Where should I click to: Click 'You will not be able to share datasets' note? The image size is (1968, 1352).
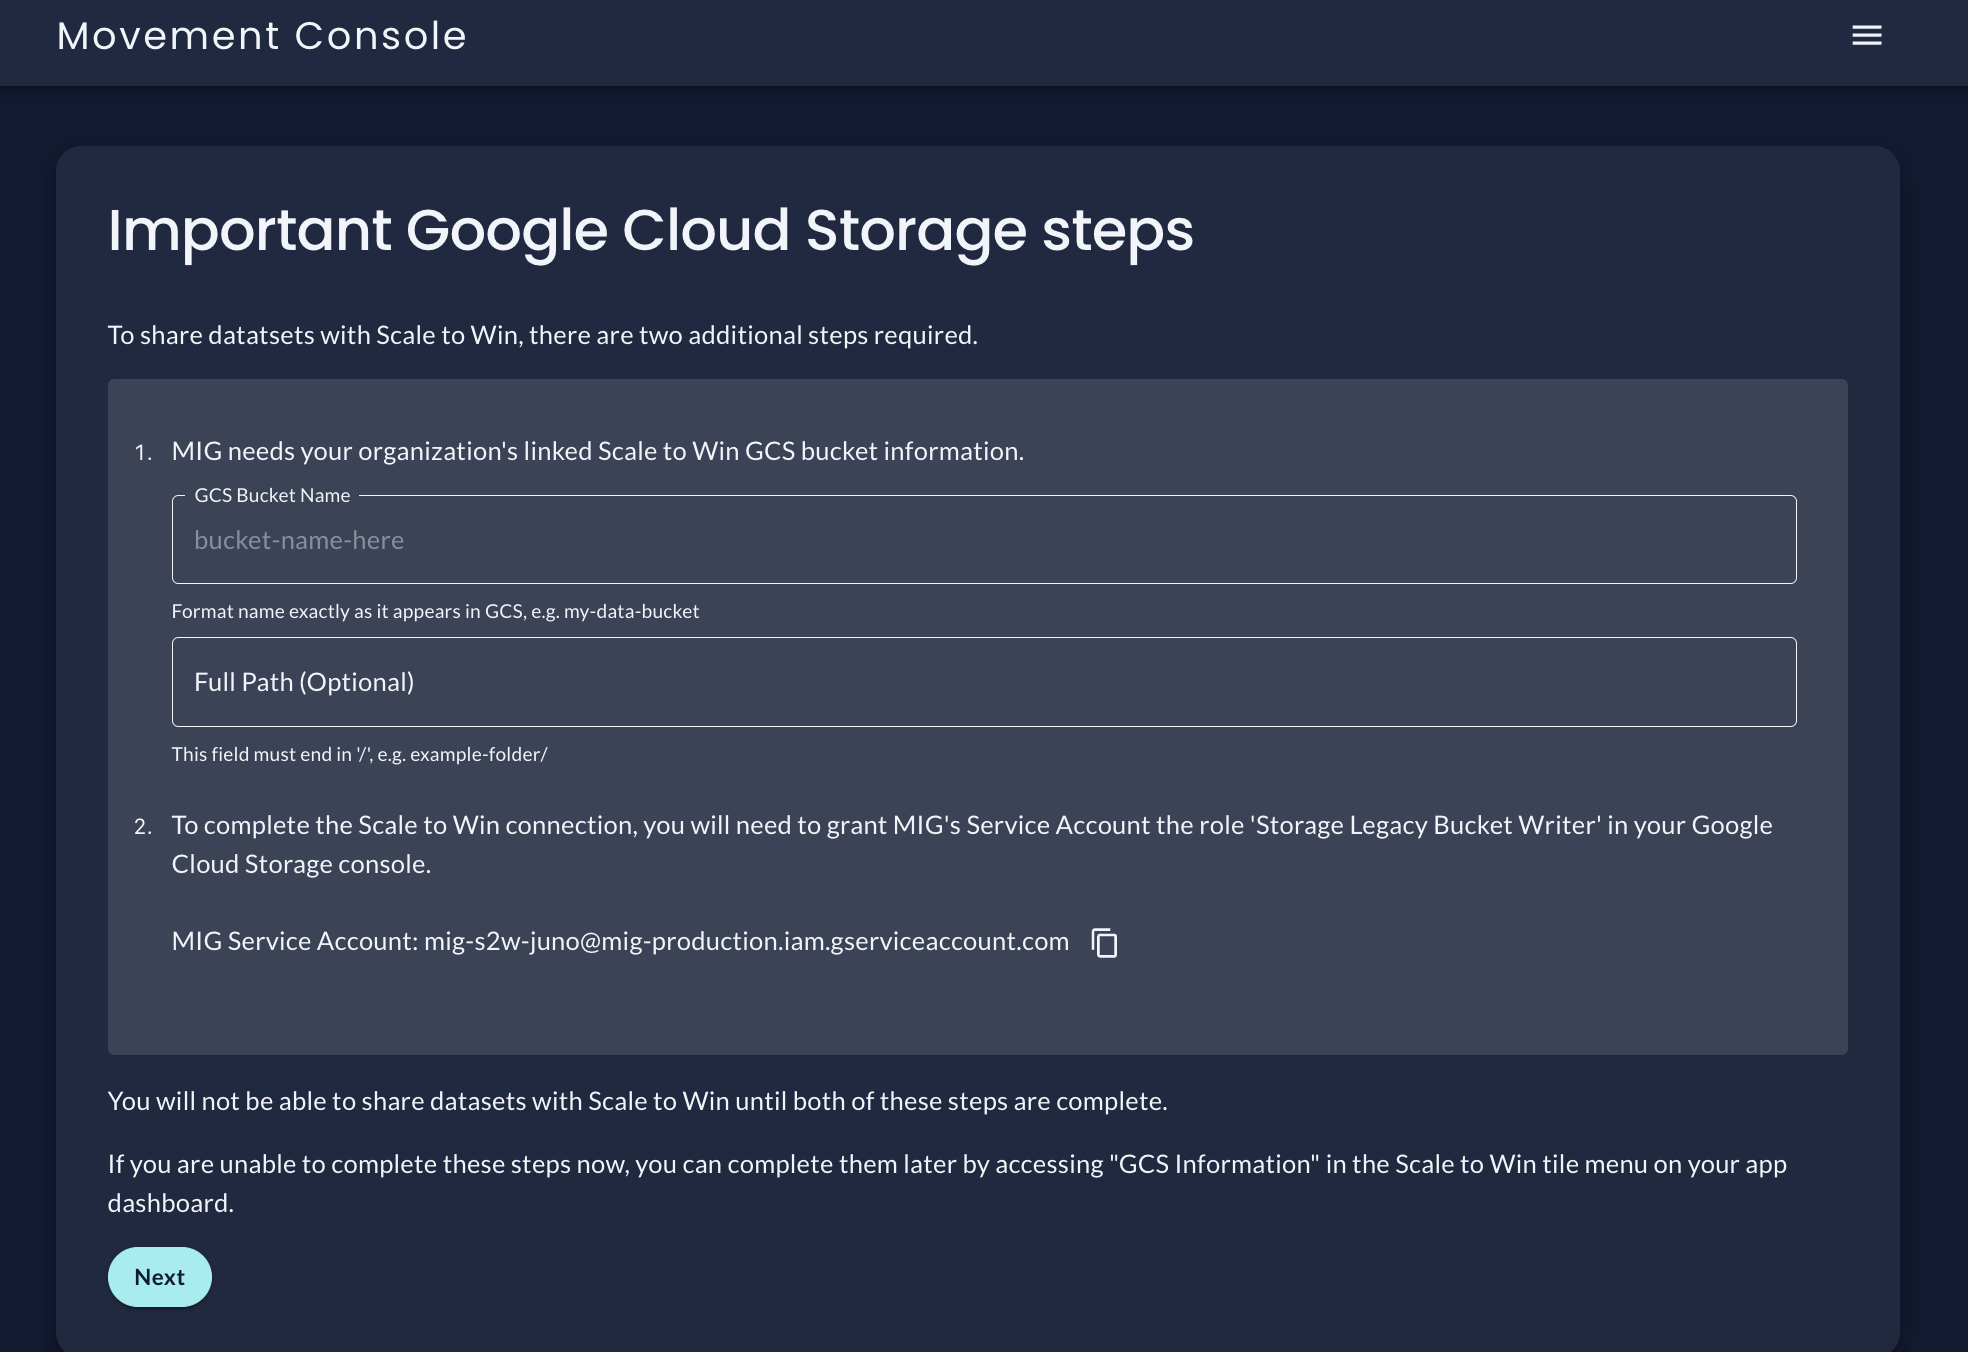[x=638, y=1101]
